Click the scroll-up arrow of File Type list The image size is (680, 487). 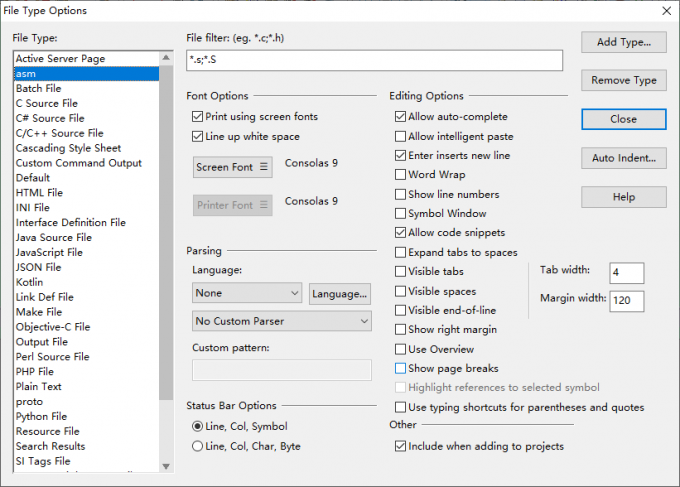[166, 58]
